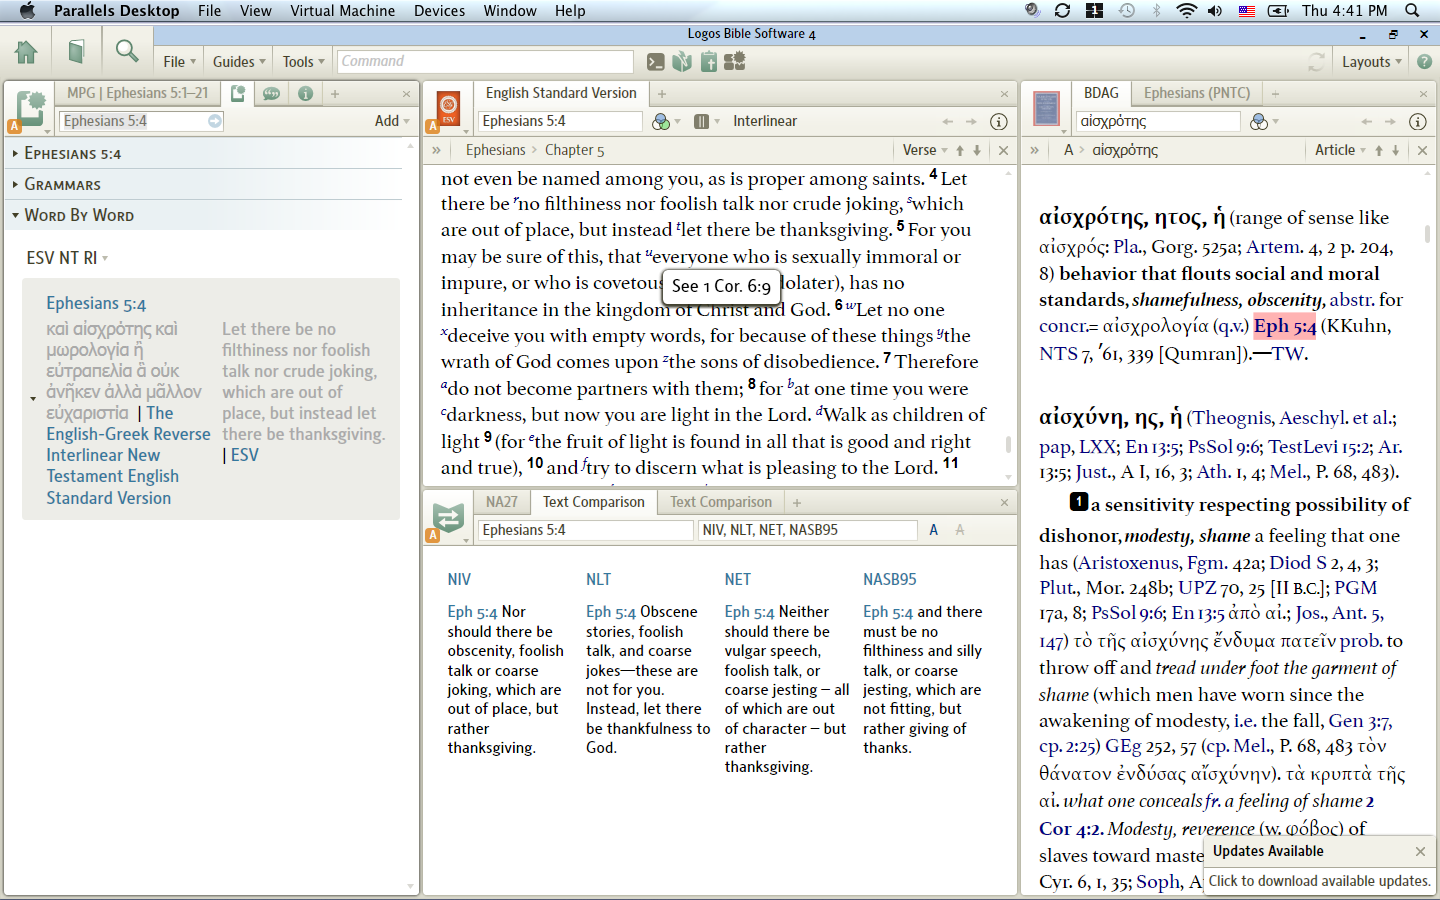Open the Article navigation unit dropdown
This screenshot has width=1440, height=900.
click(1341, 150)
